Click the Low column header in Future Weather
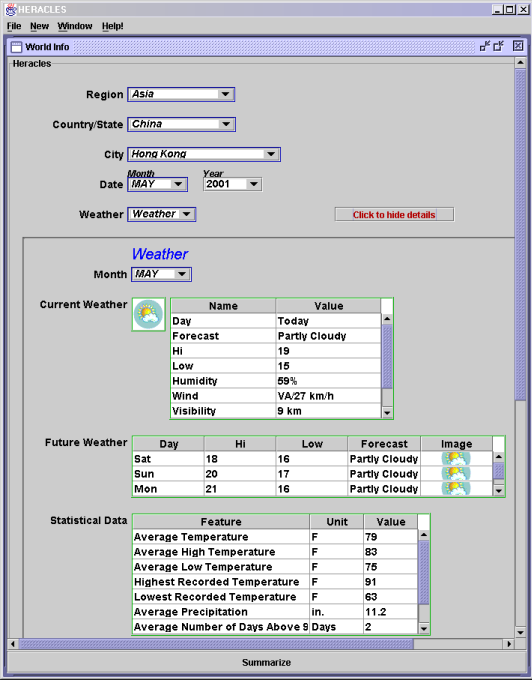 (312, 444)
